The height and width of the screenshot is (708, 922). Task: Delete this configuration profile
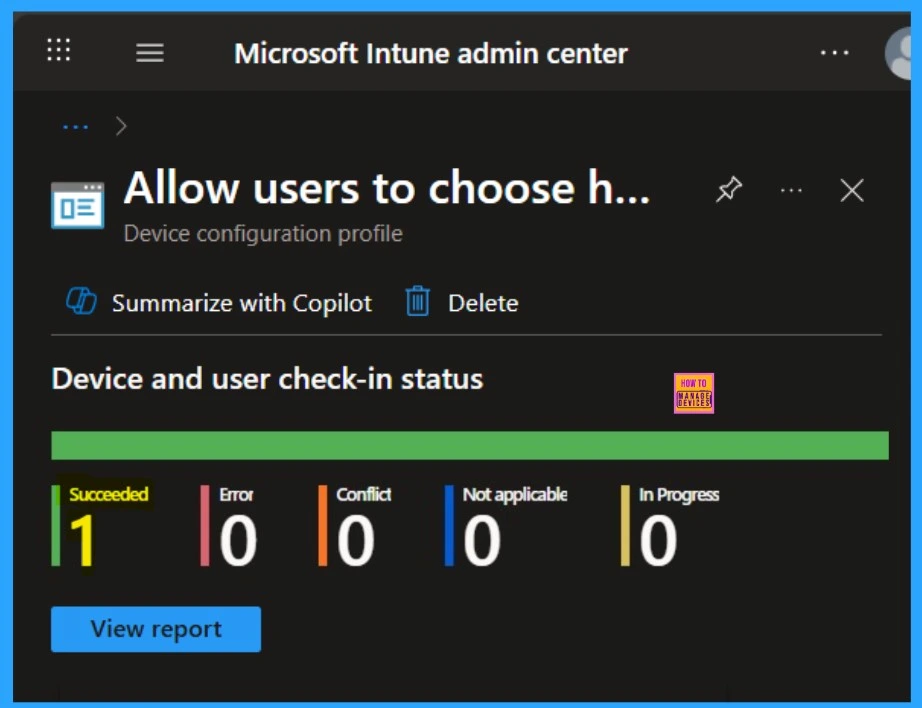(483, 303)
